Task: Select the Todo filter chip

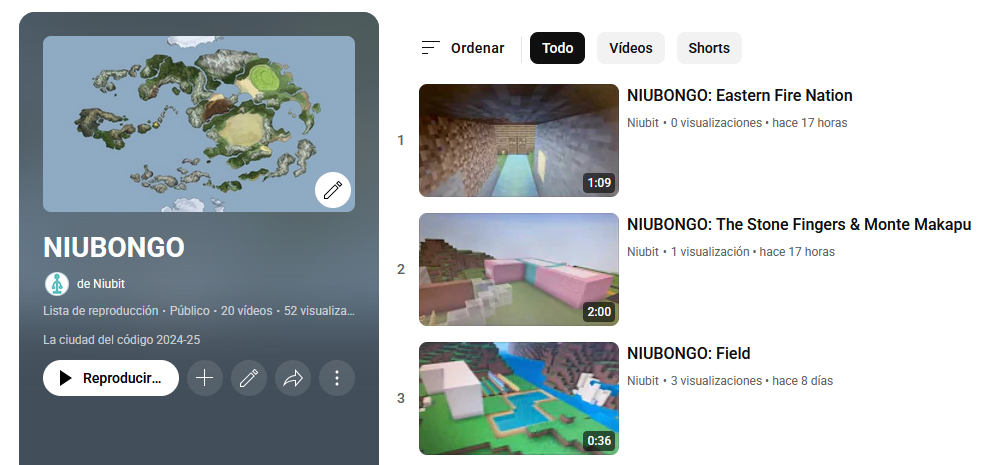Action: pyautogui.click(x=557, y=48)
